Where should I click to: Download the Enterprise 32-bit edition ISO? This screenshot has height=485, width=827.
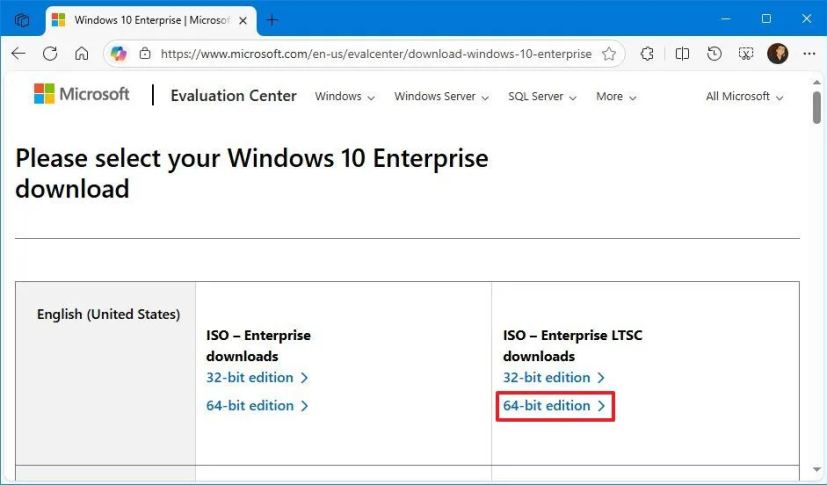(257, 378)
